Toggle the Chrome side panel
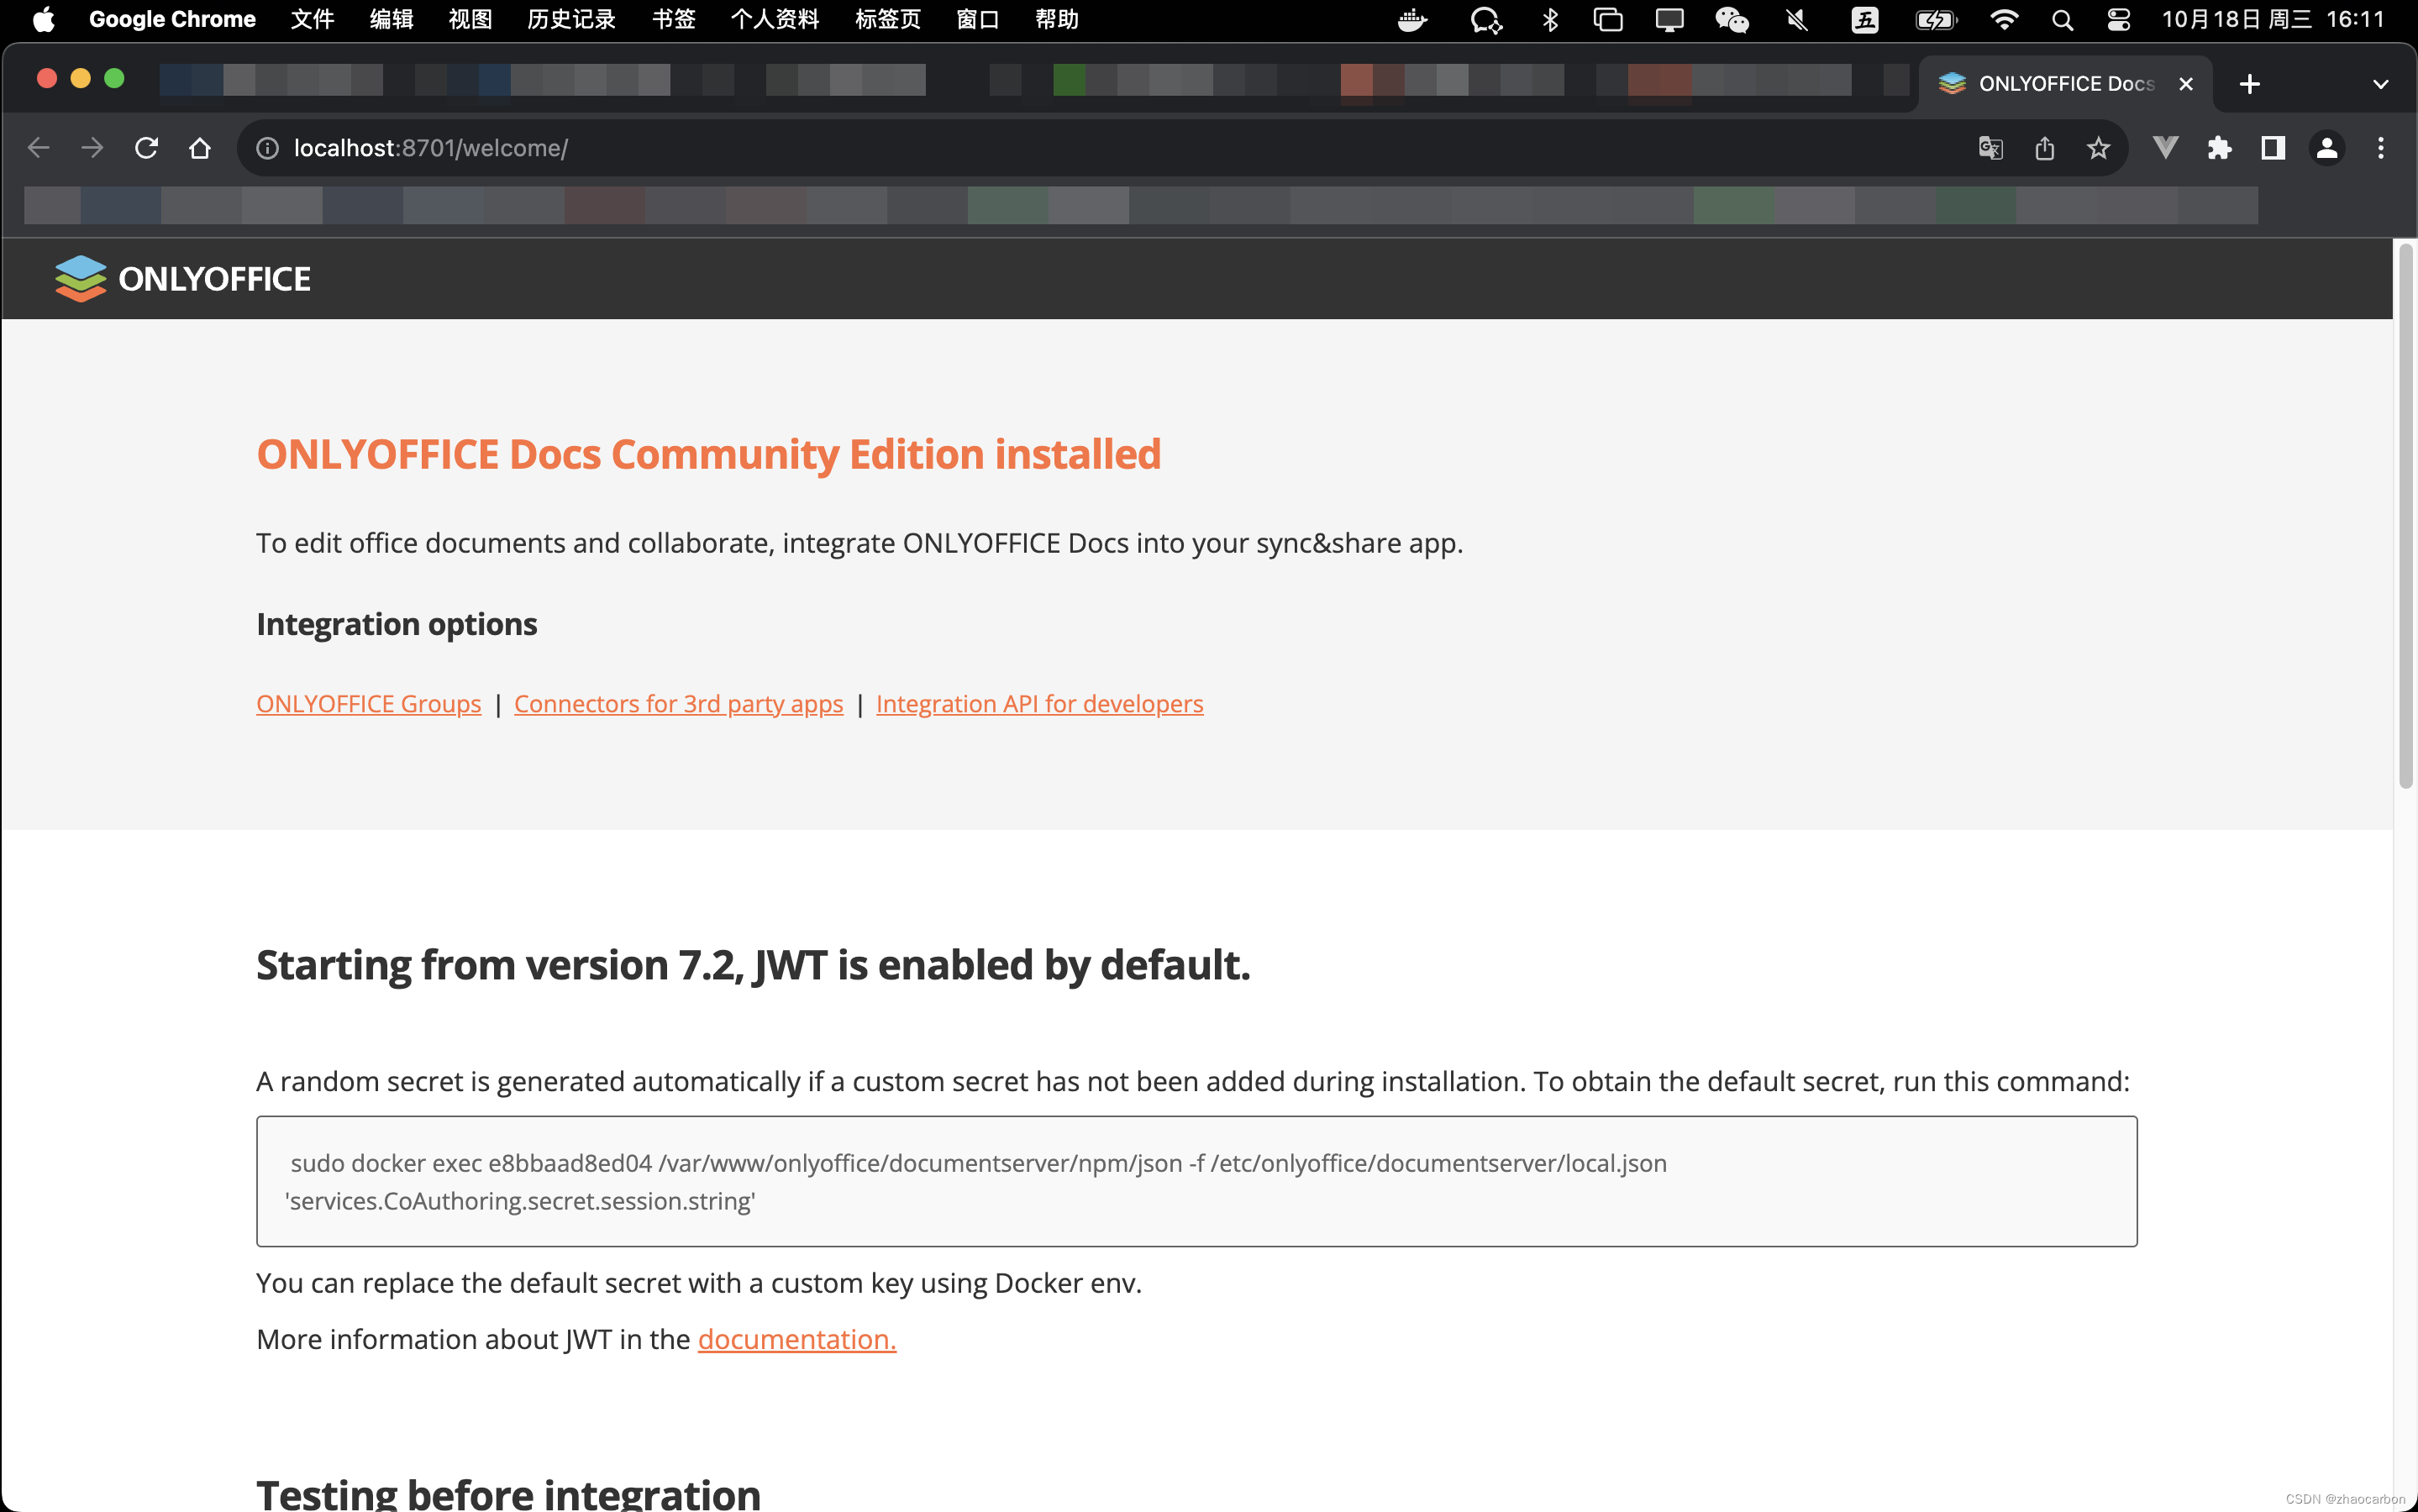The width and height of the screenshot is (2418, 1512). (2273, 148)
